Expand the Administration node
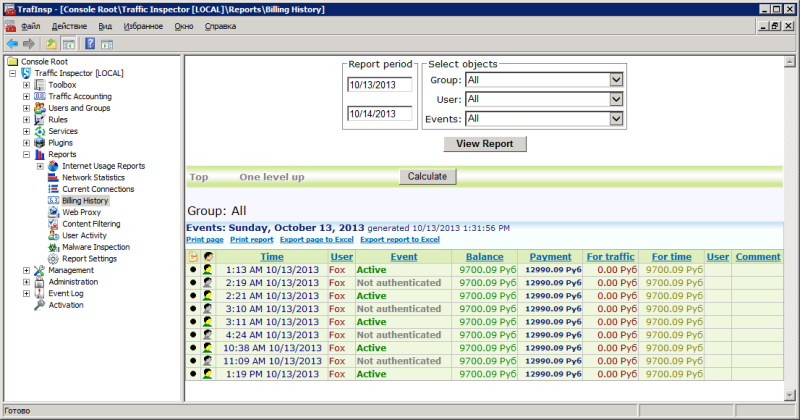The height and width of the screenshot is (420, 800). click(x=27, y=282)
